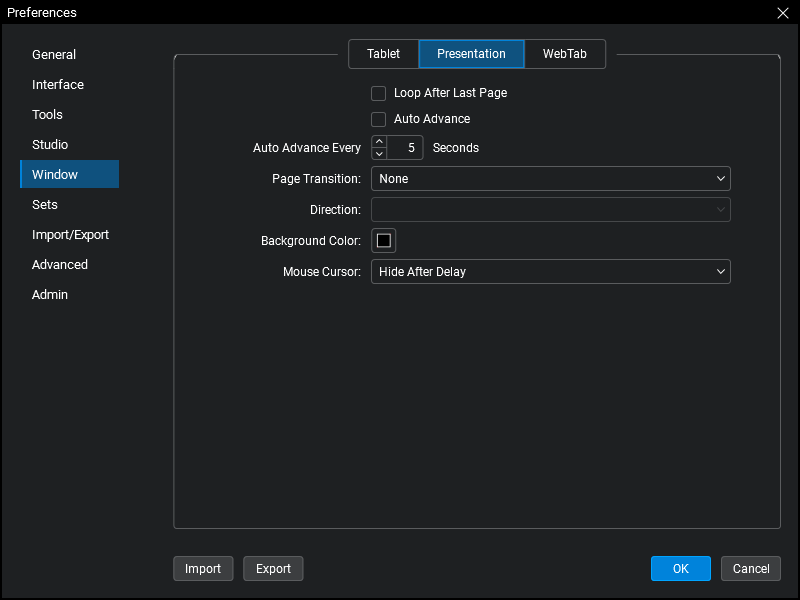This screenshot has width=800, height=600.
Task: Cancel the preferences changes
Action: pos(750,568)
